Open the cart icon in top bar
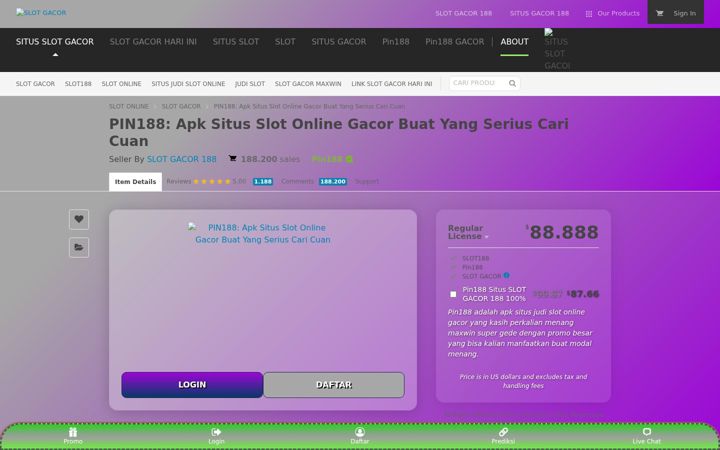Viewport: 720px width, 450px height. (659, 13)
